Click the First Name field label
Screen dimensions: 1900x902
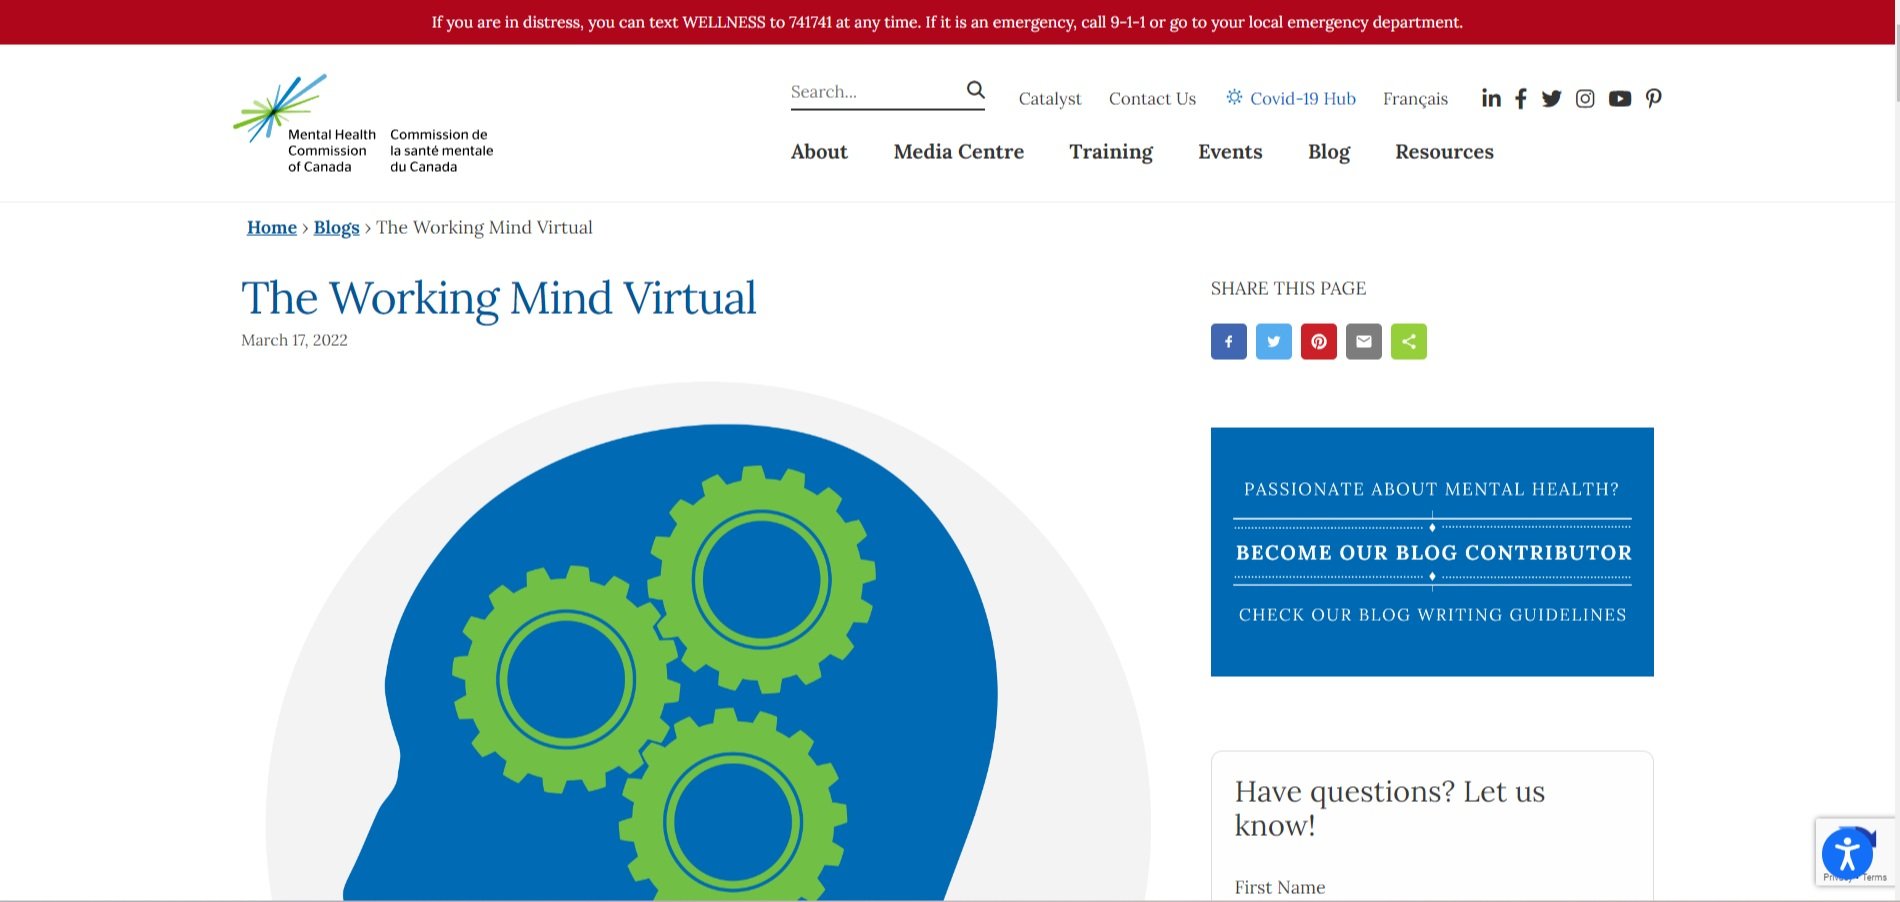(x=1279, y=887)
